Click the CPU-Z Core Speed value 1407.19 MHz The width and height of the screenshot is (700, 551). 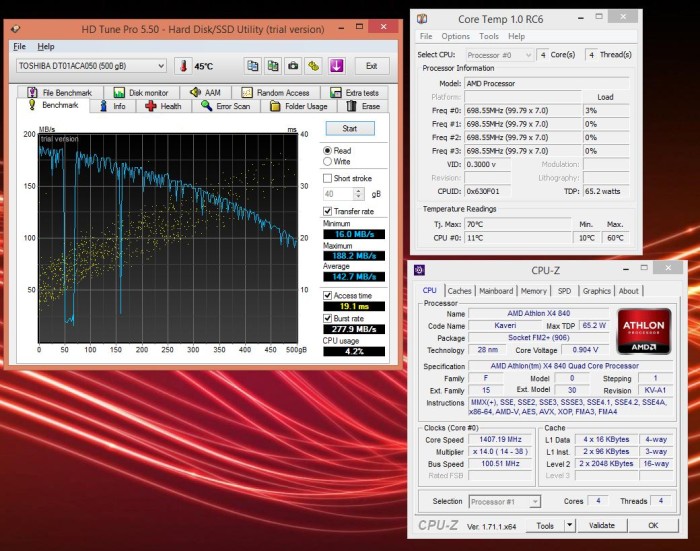click(x=500, y=439)
